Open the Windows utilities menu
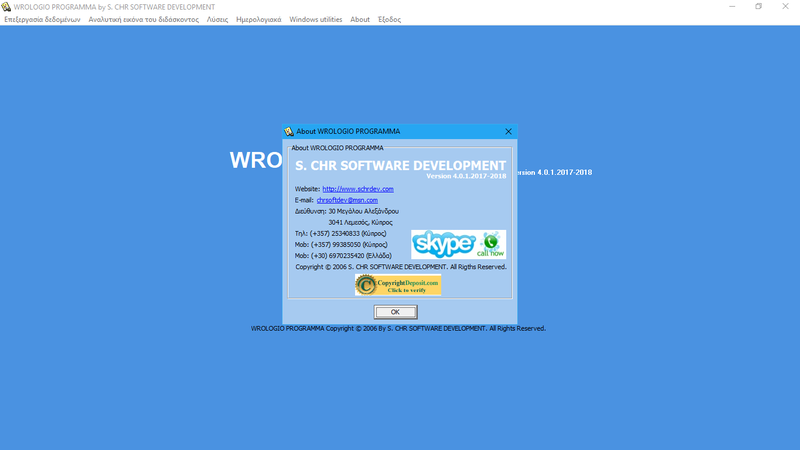 point(316,19)
